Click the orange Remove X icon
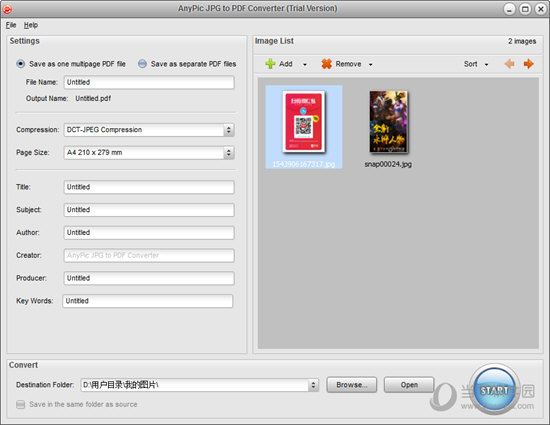The width and height of the screenshot is (550, 425). [x=327, y=64]
